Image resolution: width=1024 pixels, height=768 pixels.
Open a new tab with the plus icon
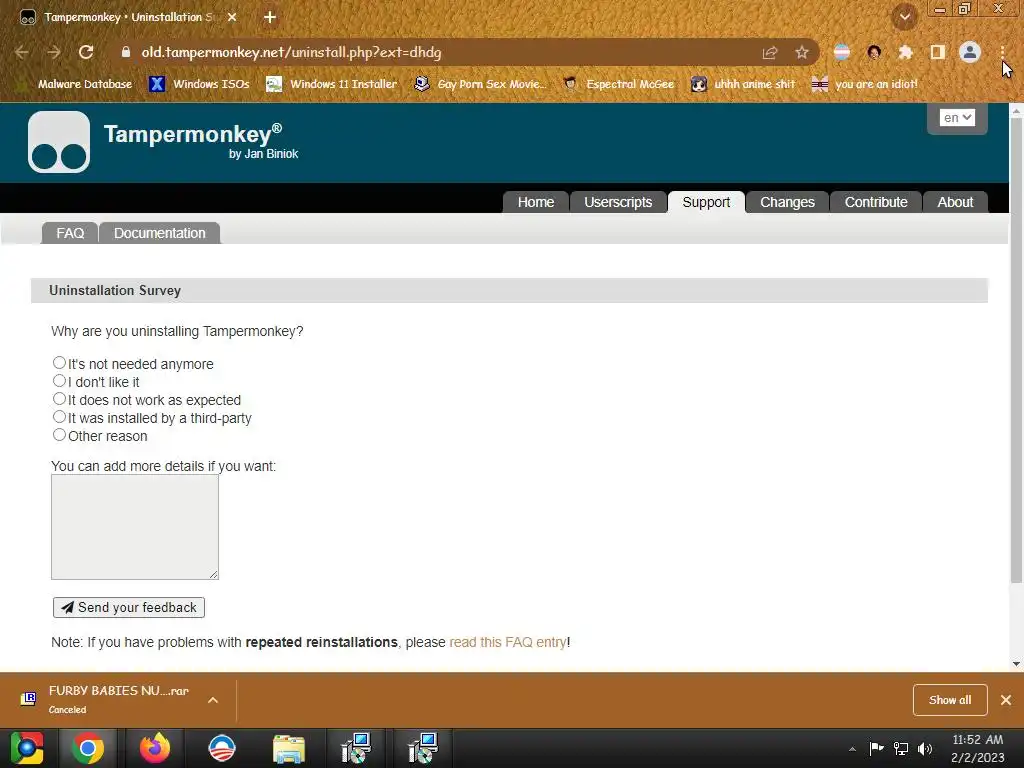pyautogui.click(x=270, y=17)
